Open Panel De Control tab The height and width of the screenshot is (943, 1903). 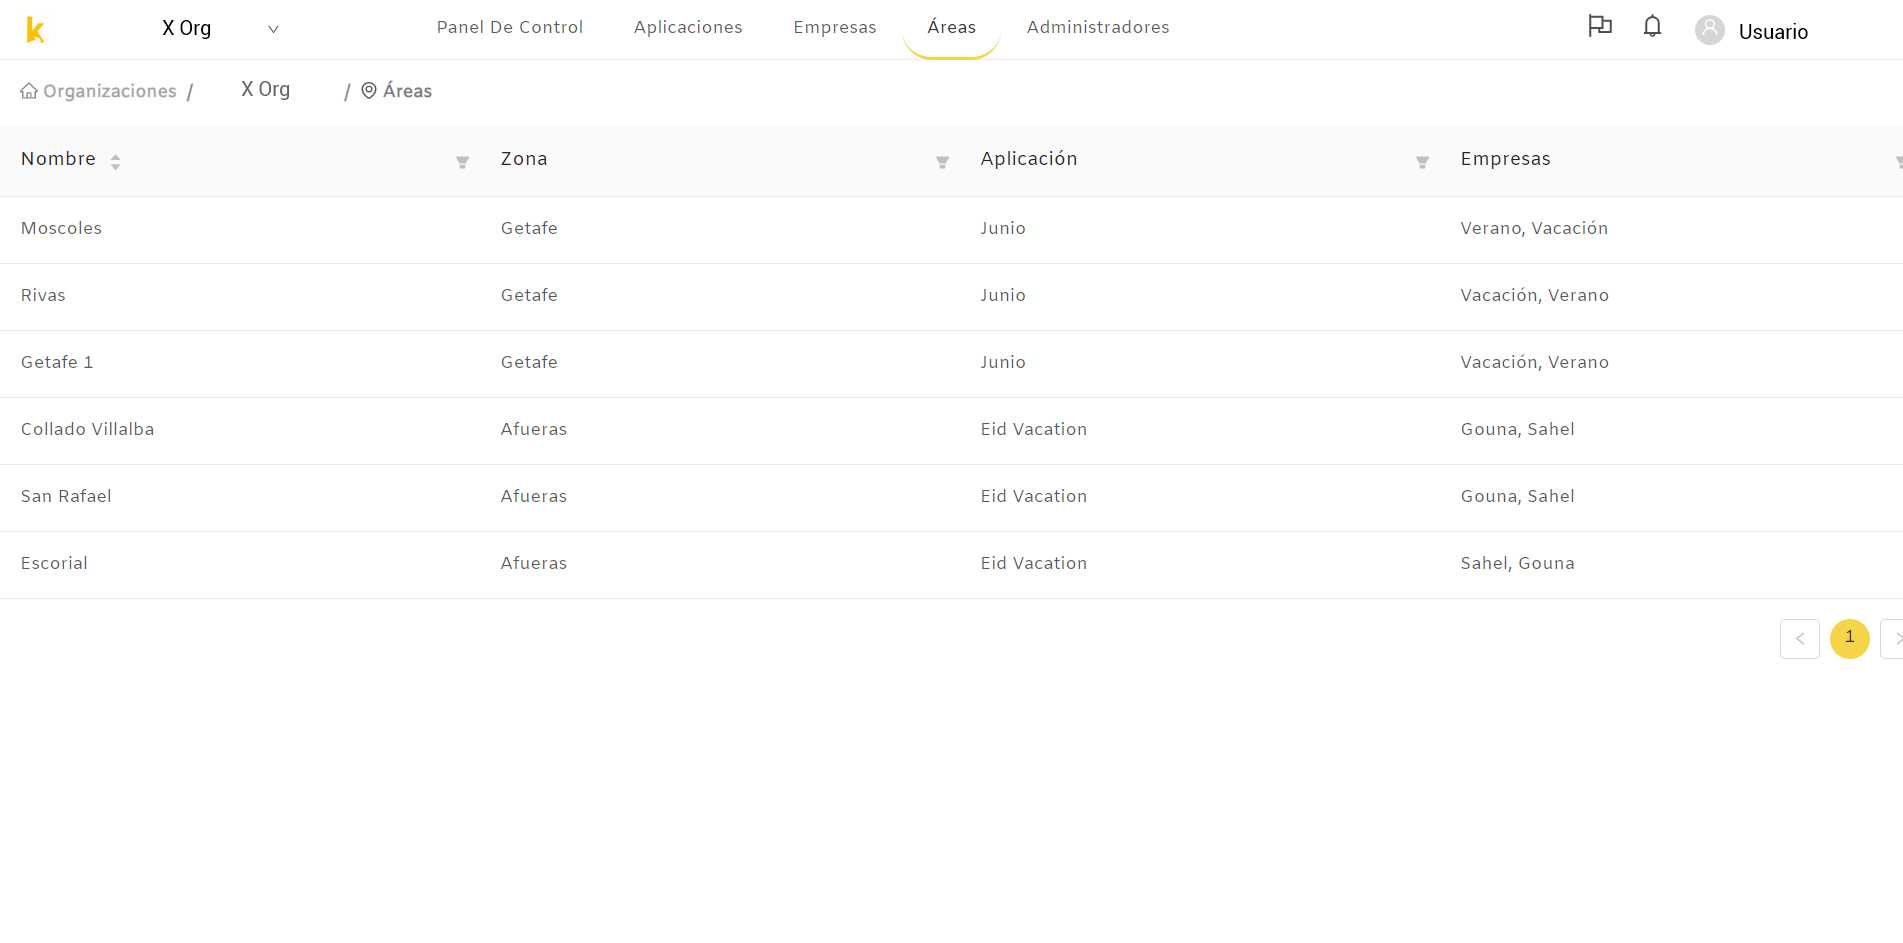(x=510, y=27)
